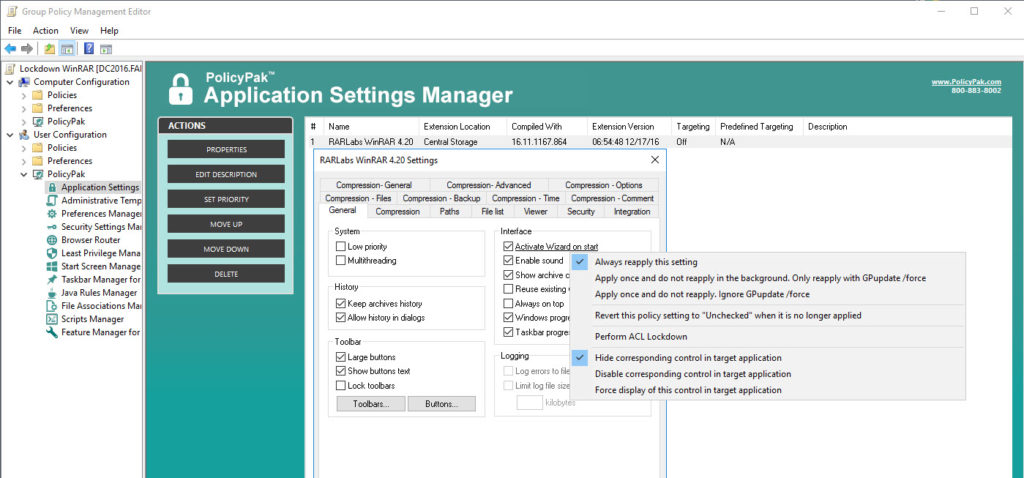
Task: Click the Back arrow toolbar icon
Action: 10,49
